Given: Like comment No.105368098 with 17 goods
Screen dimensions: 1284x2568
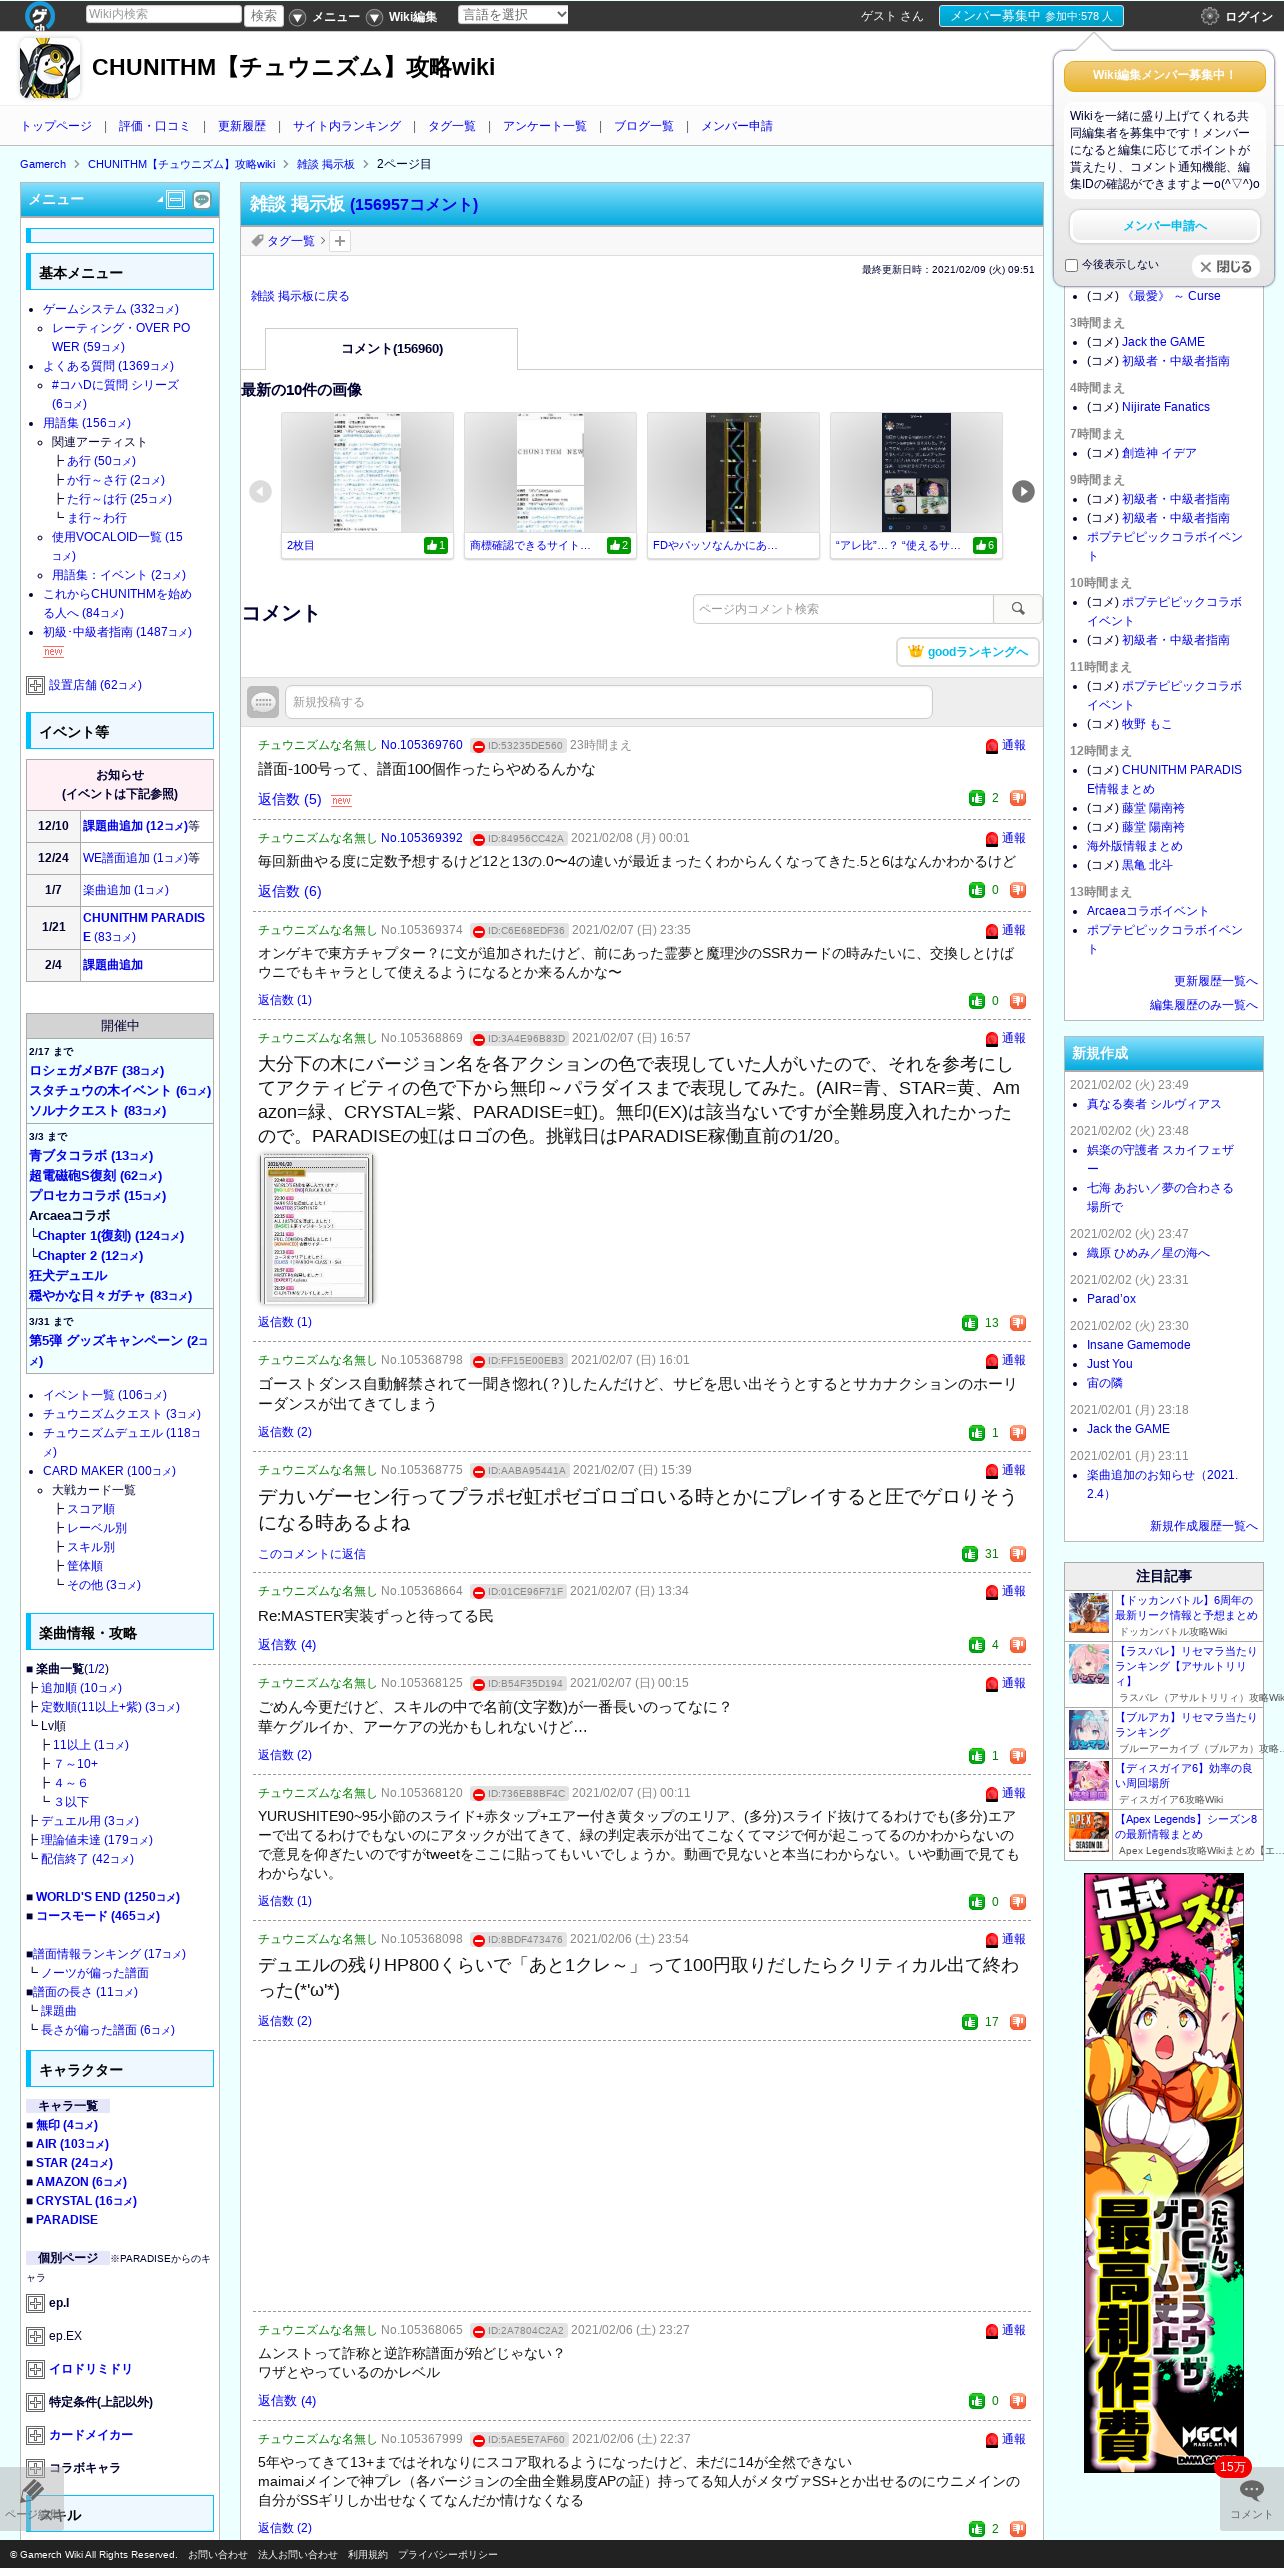Looking at the screenshot, I should coord(970,2022).
